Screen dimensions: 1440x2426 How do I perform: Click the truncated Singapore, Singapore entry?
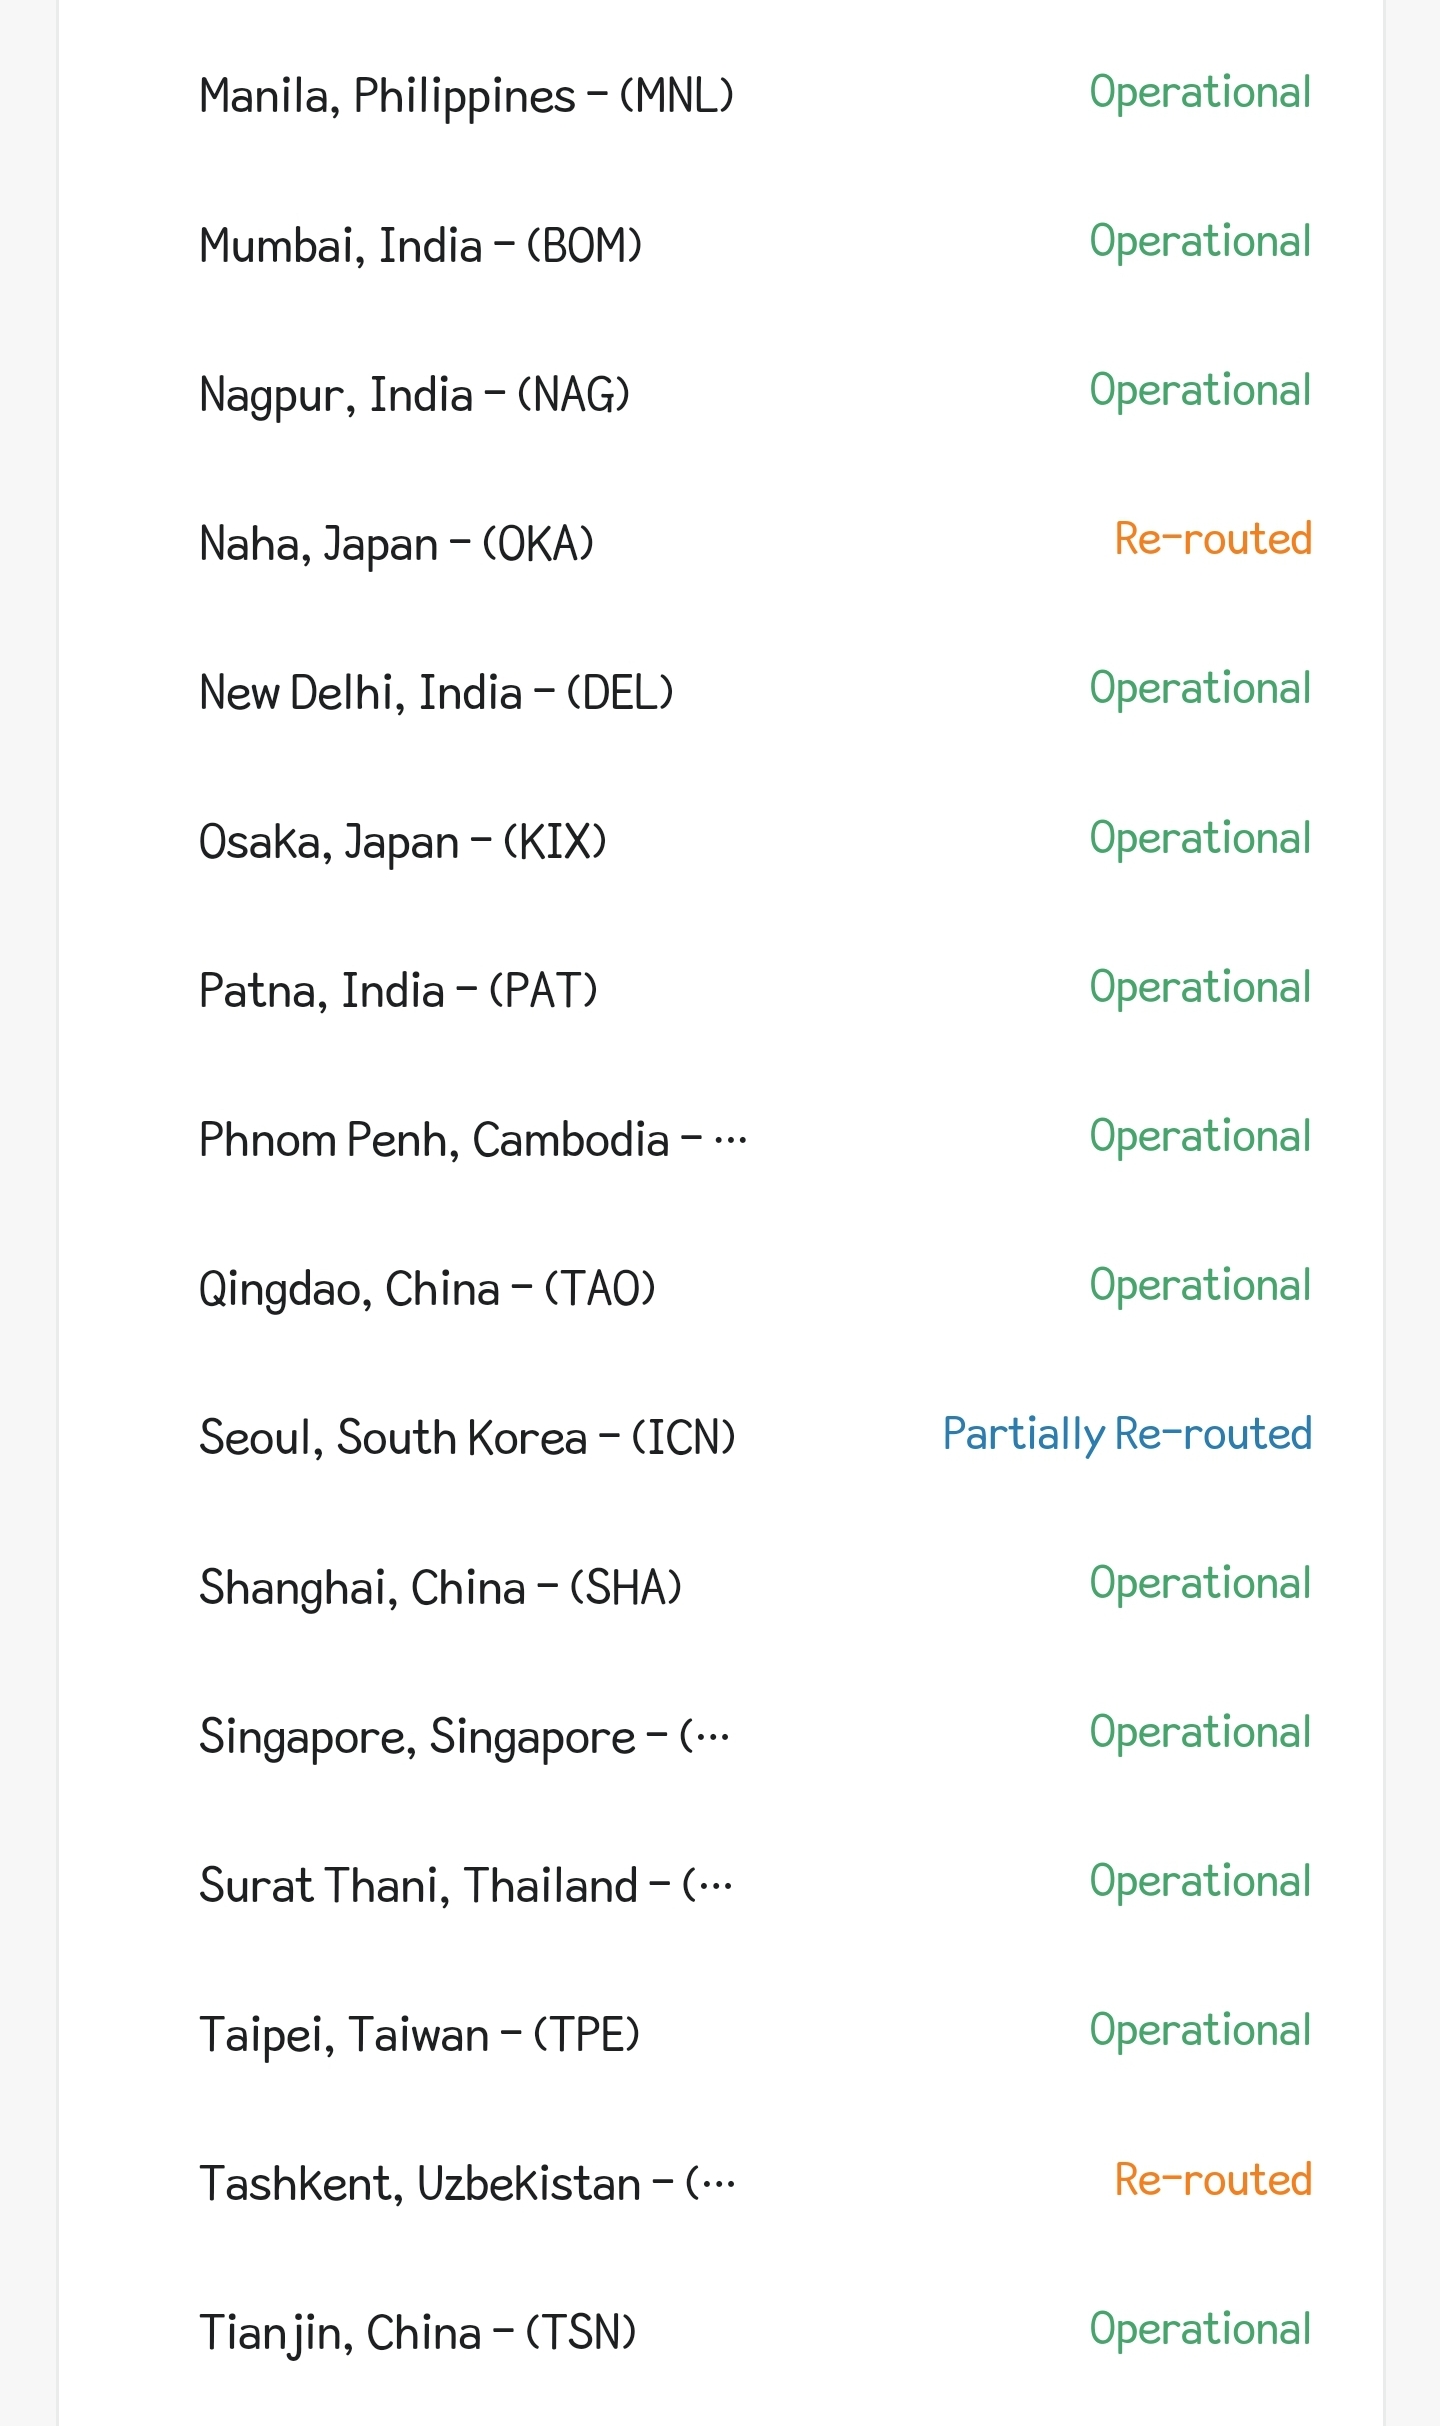(x=464, y=1737)
